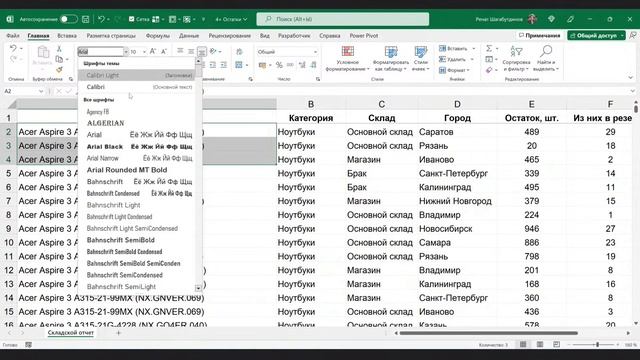This screenshot has height=360, width=640.
Task: Click the Decrease Font Size icon
Action: click(x=164, y=51)
